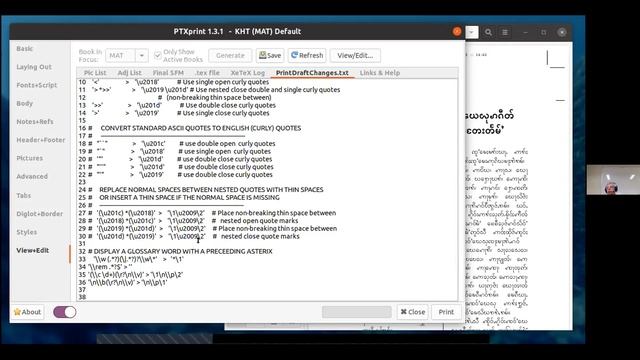Click the Burmese heading in PDF viewer
Screen dimensions: 640x360
(489, 123)
